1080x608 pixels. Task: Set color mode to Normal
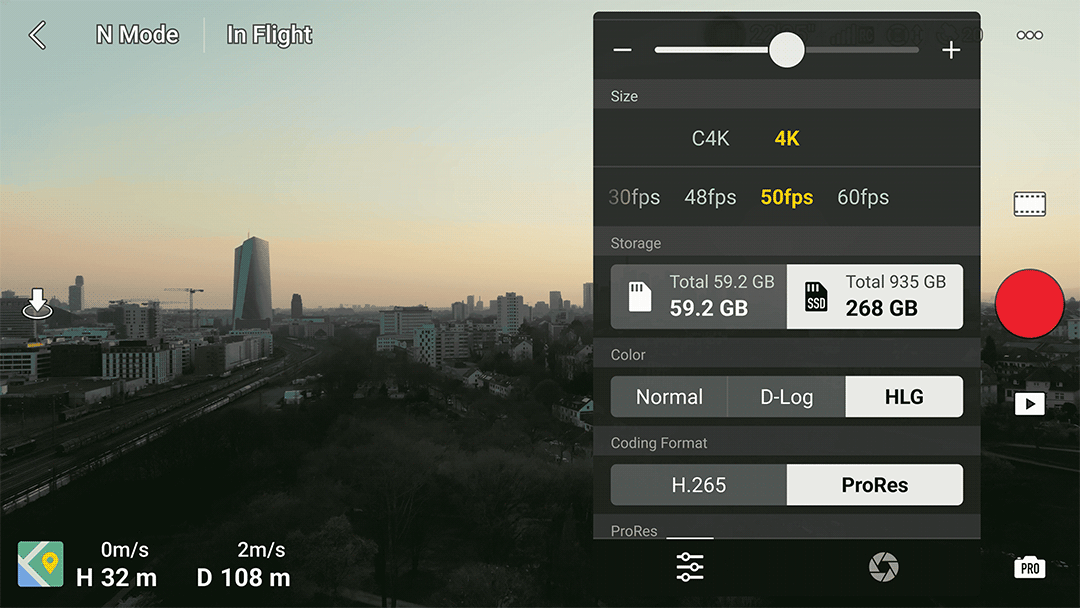point(669,397)
